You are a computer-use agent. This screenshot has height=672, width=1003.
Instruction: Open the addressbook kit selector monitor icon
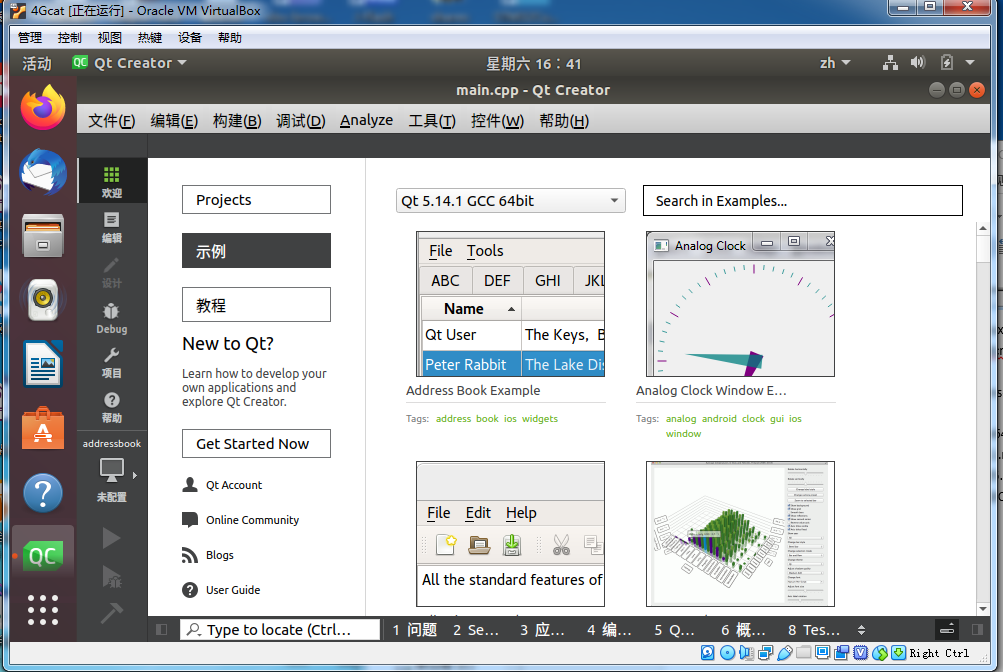click(x=111, y=470)
